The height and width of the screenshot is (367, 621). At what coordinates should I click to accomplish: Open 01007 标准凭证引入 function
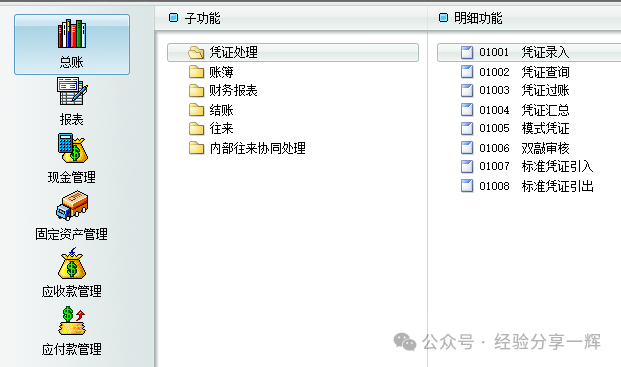coord(527,166)
